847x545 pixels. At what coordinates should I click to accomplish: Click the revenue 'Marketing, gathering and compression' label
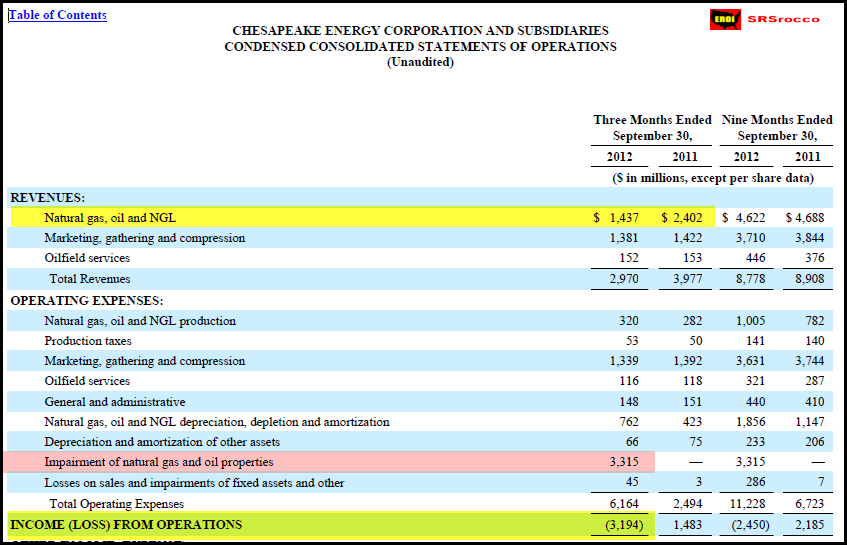145,238
